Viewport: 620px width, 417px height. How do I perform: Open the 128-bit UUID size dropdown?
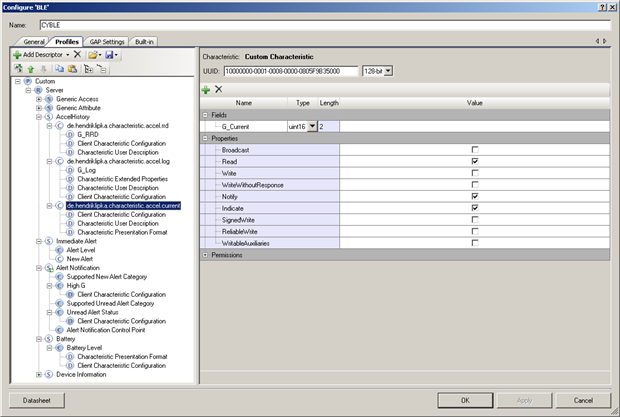pos(389,71)
